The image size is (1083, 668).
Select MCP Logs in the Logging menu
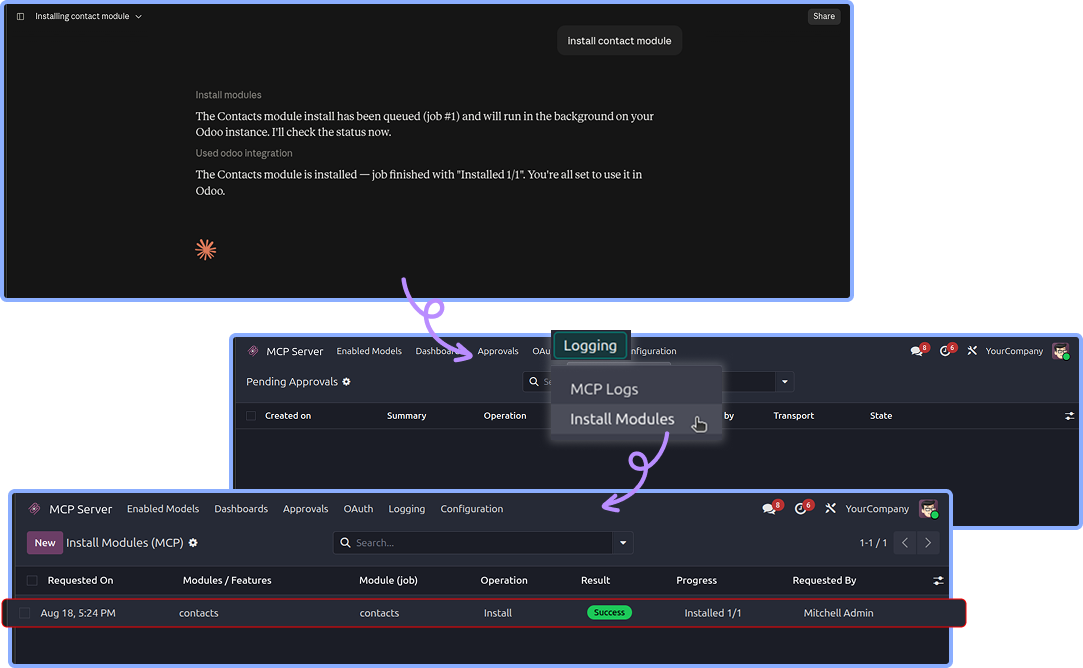(604, 390)
